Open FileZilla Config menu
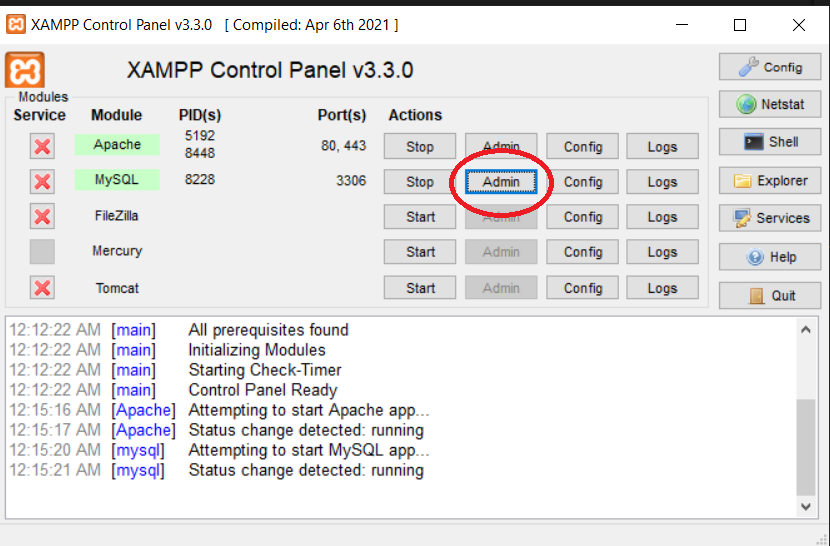 tap(582, 217)
